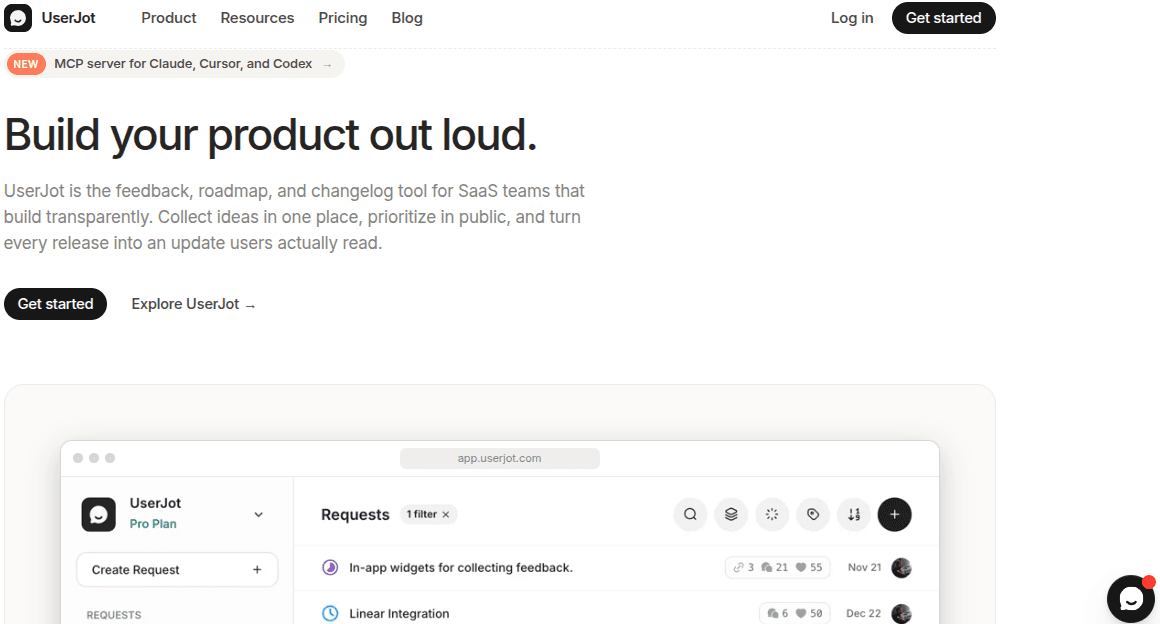Screen dimensions: 1160x624
Task: Click the UserJot workspace logo in sidebar
Action: 98,514
